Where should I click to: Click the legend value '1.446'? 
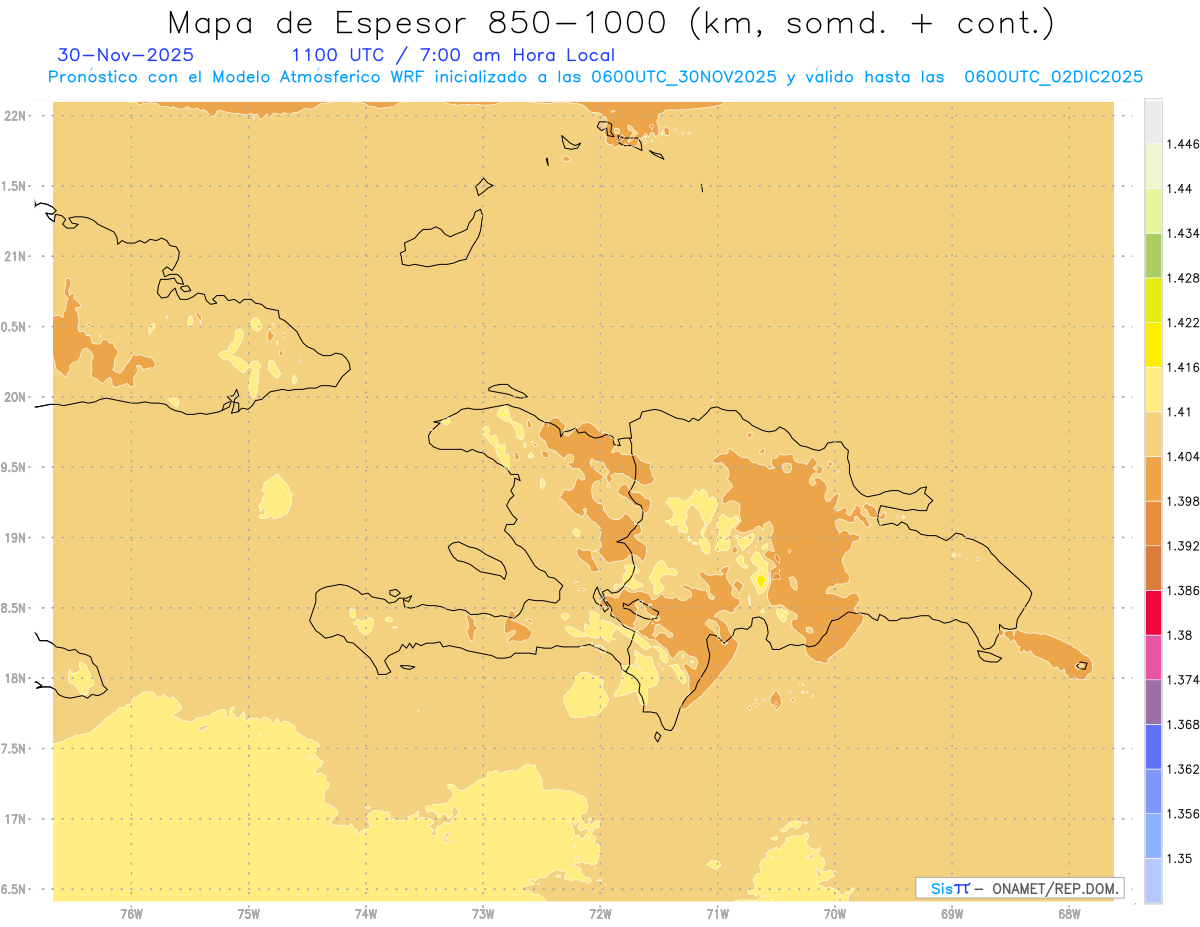tap(1183, 144)
